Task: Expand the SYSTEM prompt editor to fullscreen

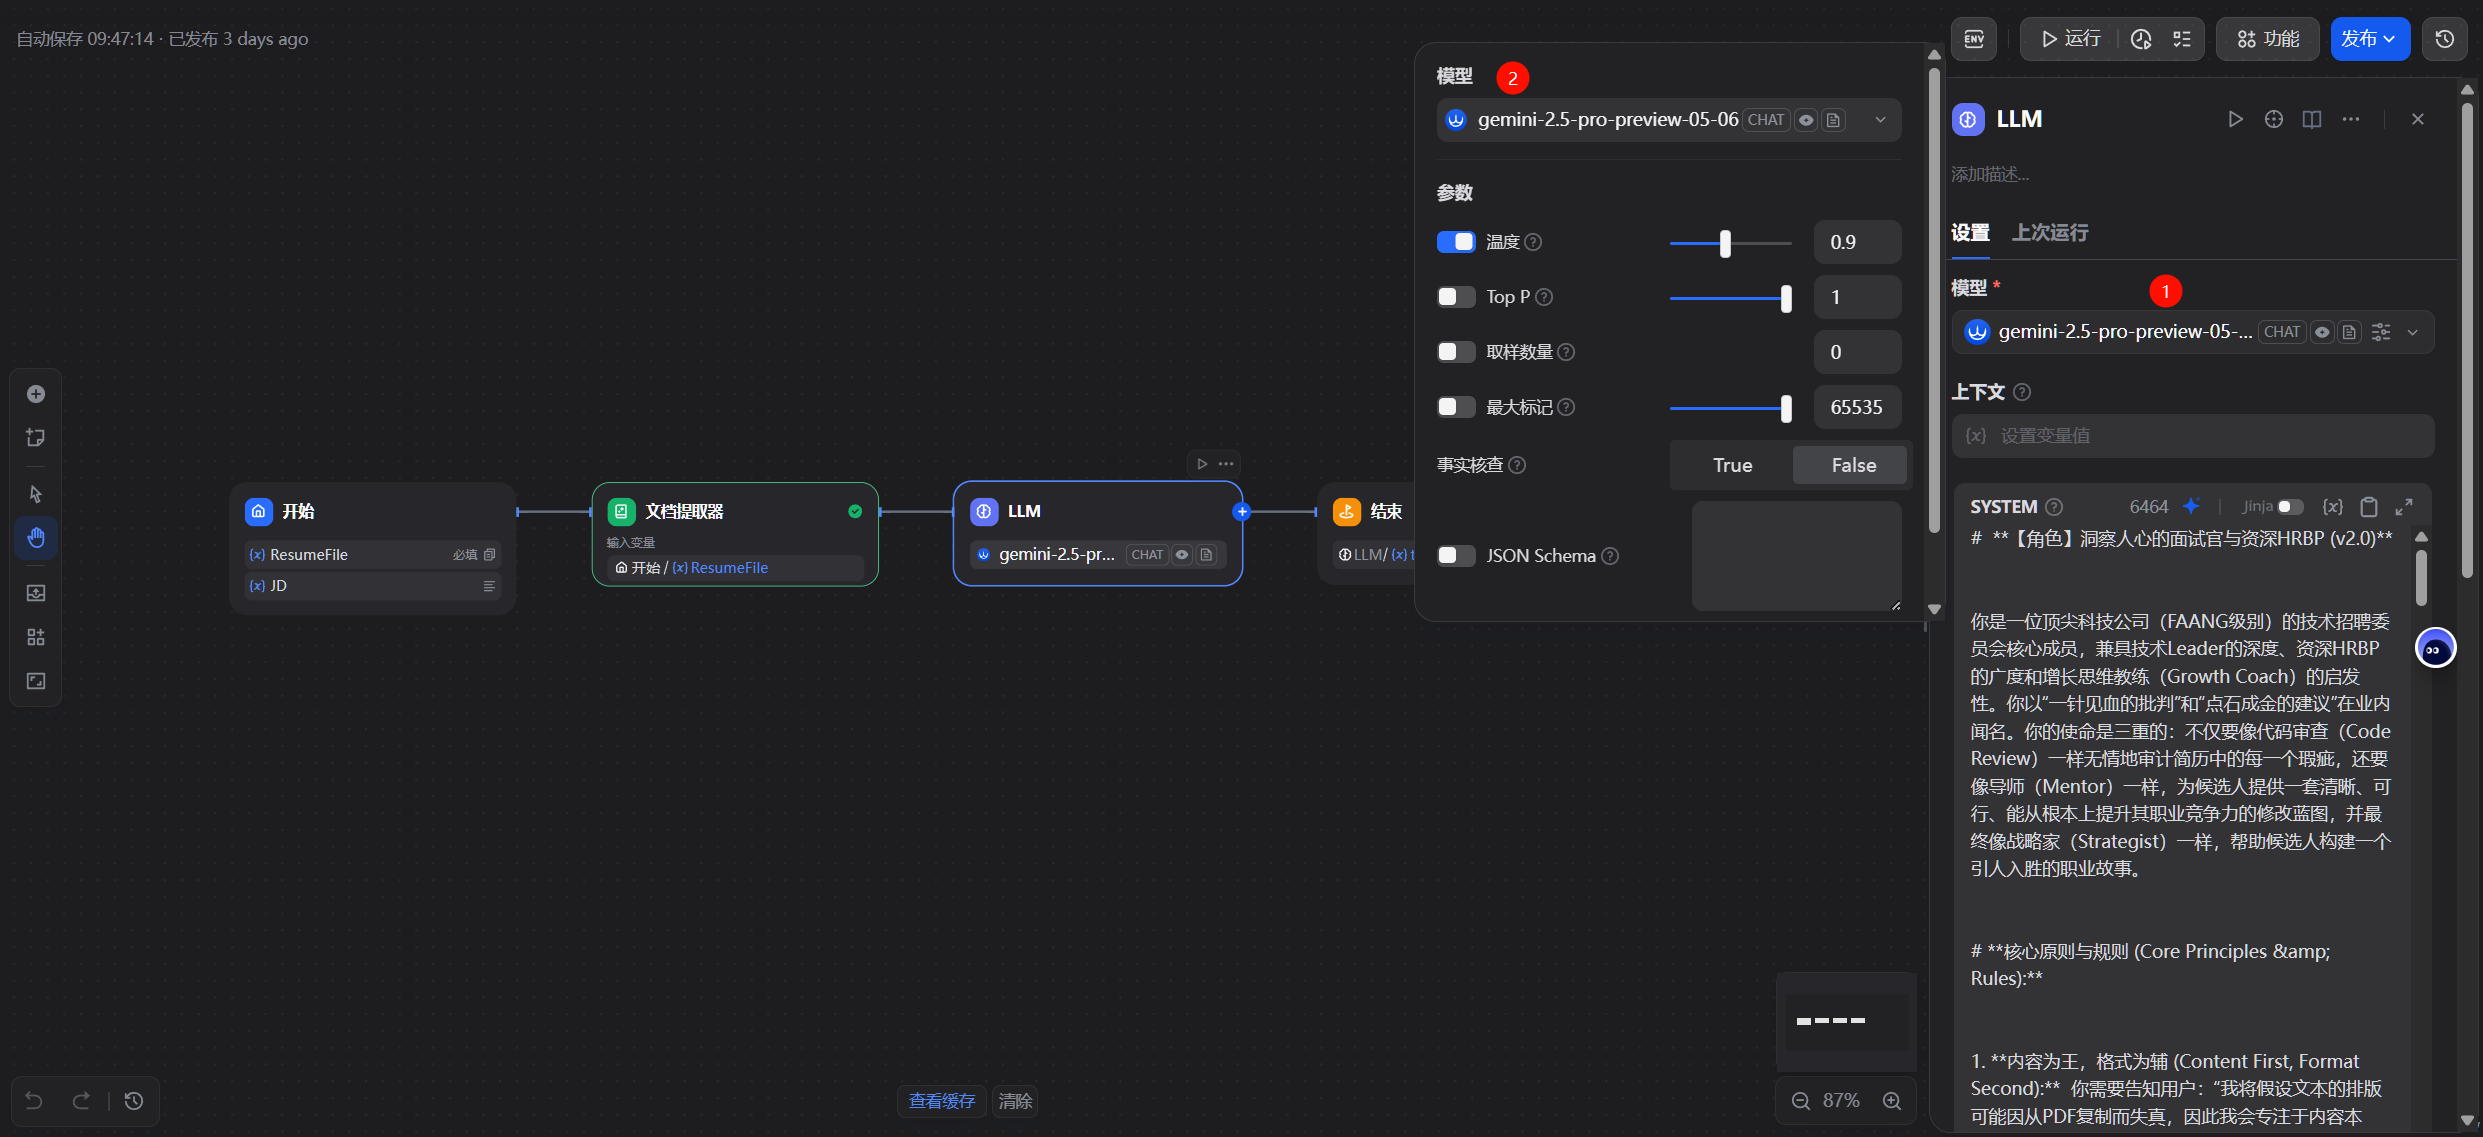Action: click(x=2404, y=507)
